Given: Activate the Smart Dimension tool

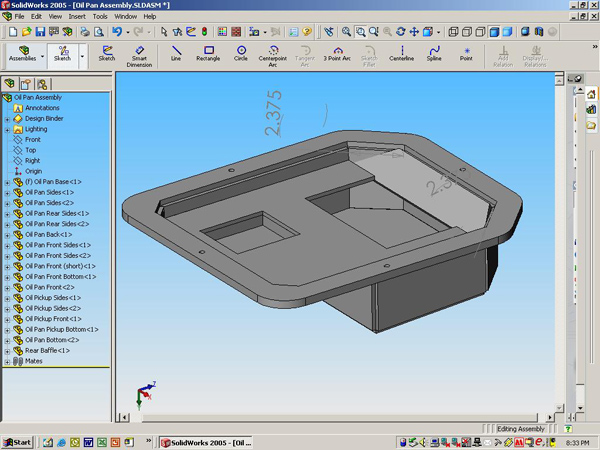Looking at the screenshot, I should point(139,54).
